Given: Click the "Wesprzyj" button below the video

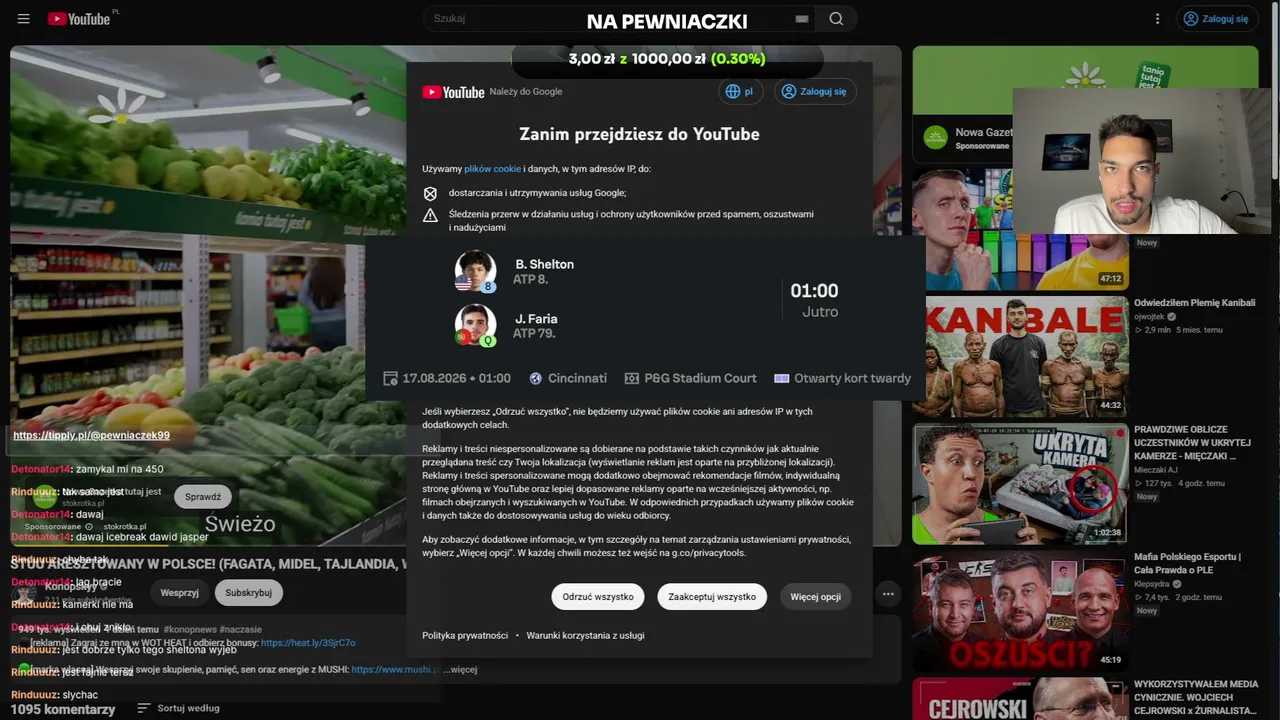Looking at the screenshot, I should (x=180, y=593).
